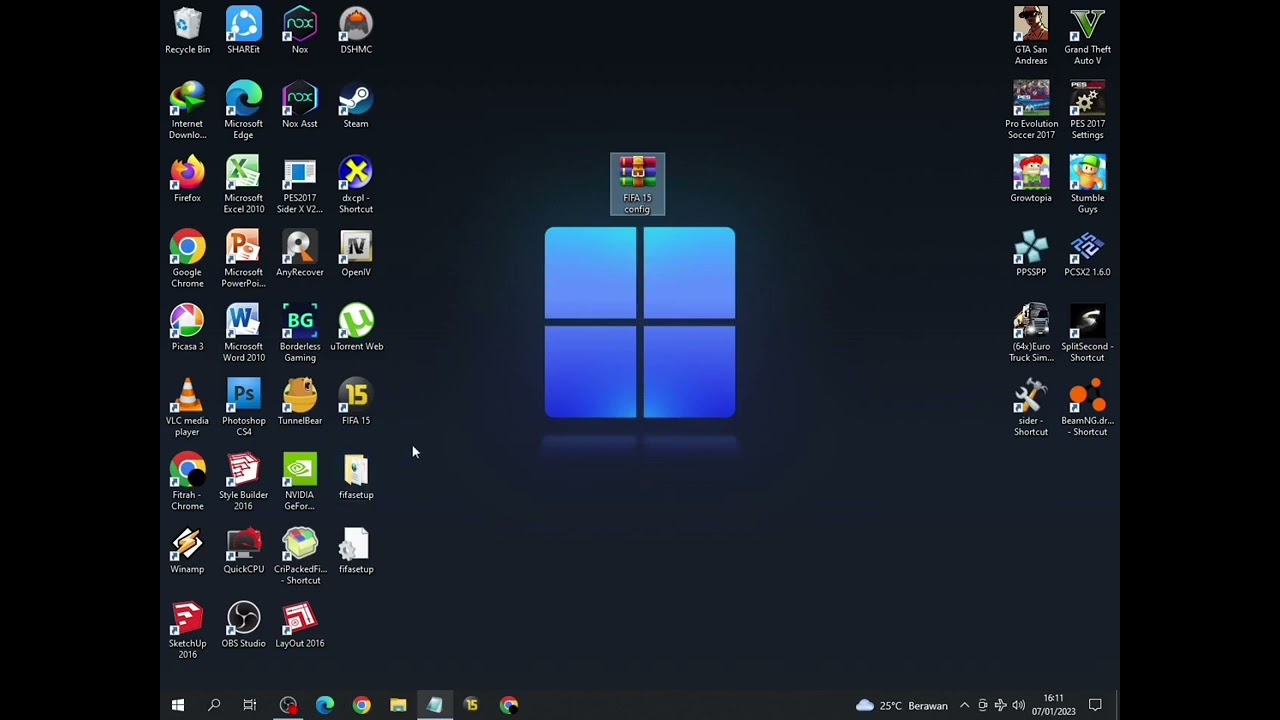Select fifasetup file with gear icon
This screenshot has width=1280, height=720.
tap(356, 551)
